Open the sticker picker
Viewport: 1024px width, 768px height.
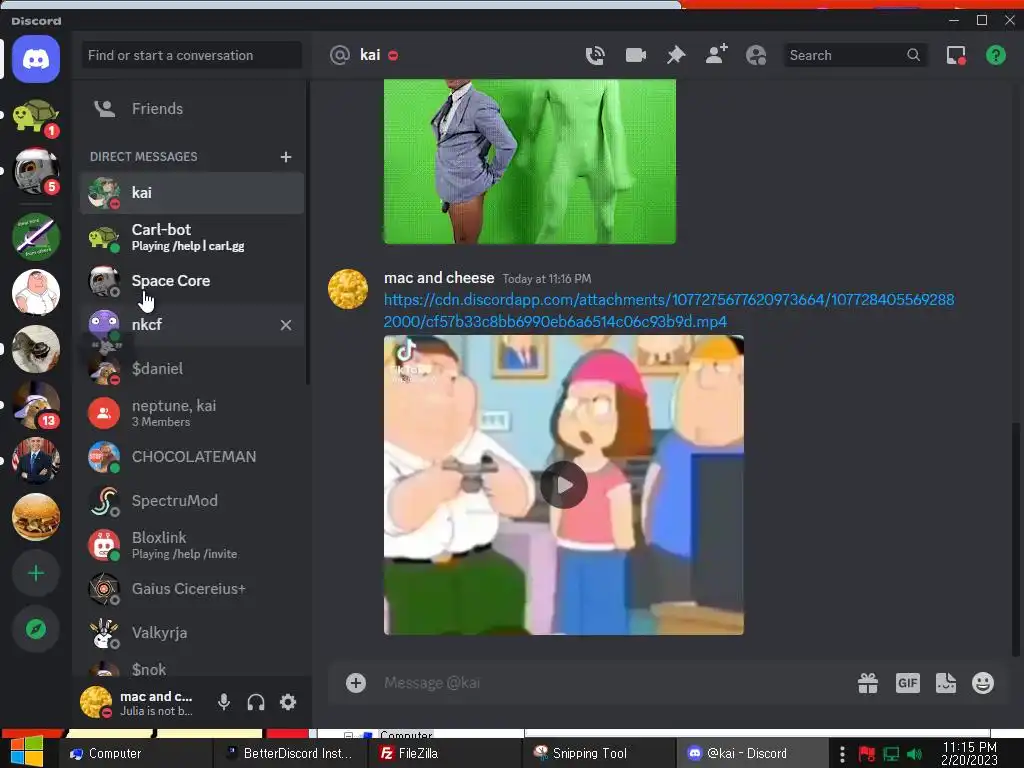[x=946, y=683]
